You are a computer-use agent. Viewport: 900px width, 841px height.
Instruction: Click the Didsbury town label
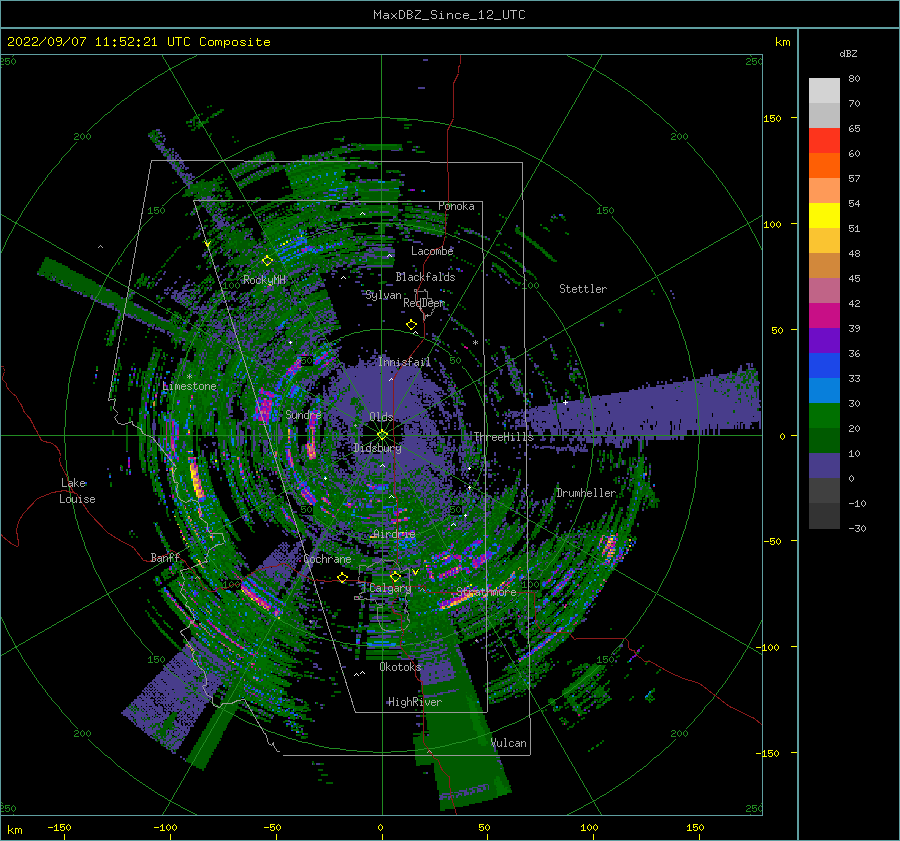[x=378, y=448]
